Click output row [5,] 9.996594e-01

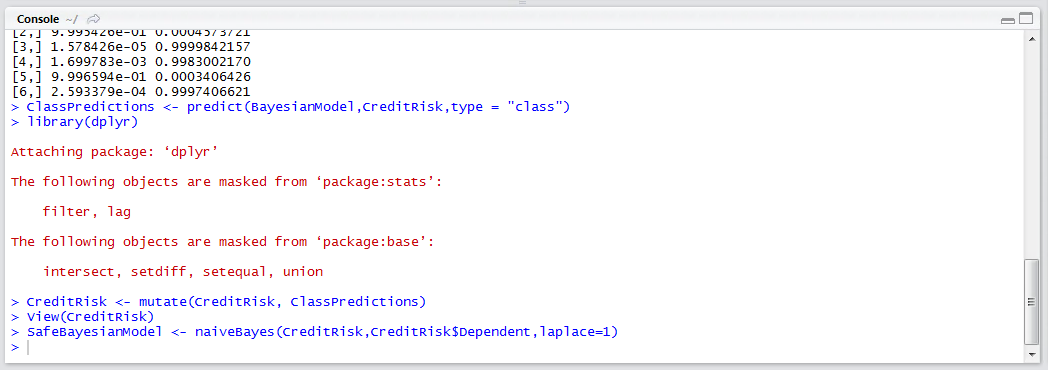tap(131, 77)
